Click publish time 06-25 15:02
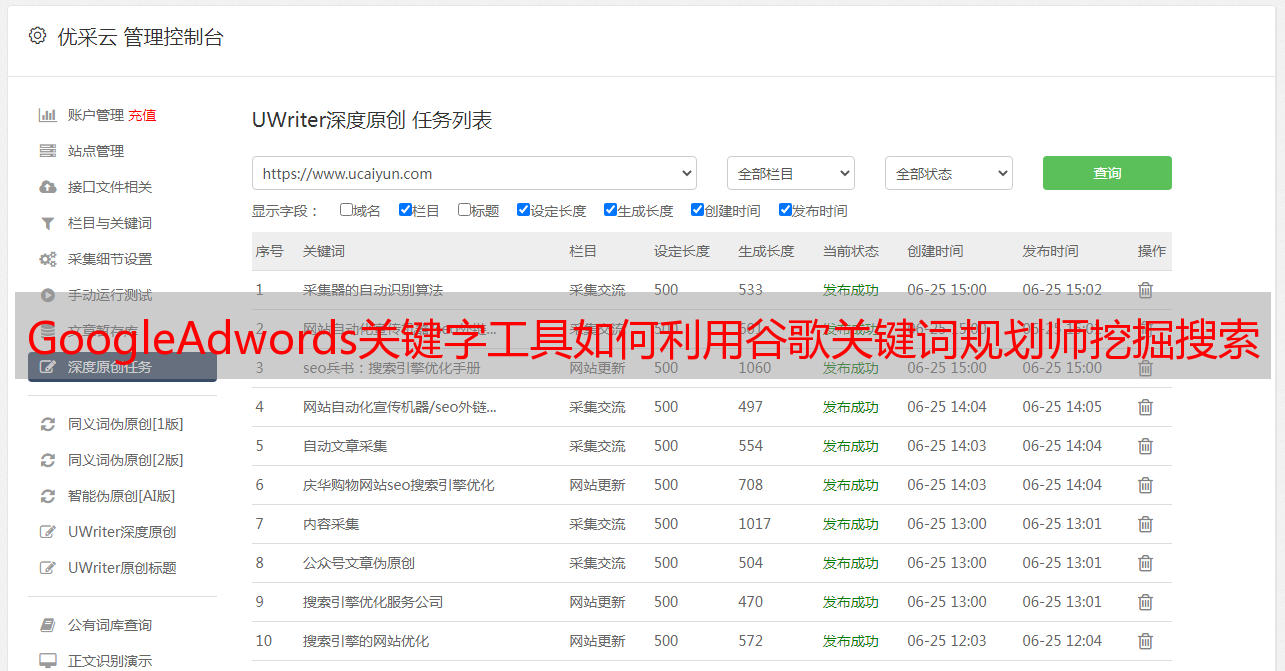1285x671 pixels. tap(1062, 290)
